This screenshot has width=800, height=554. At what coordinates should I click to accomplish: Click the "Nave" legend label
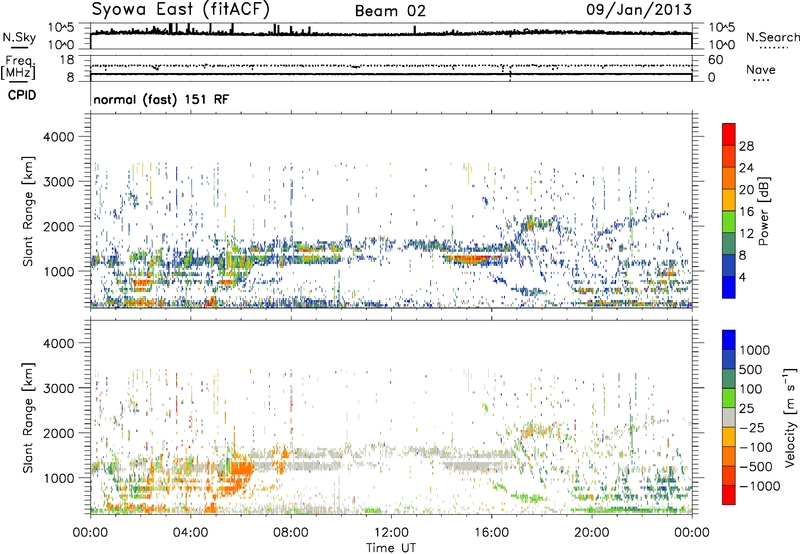761,70
